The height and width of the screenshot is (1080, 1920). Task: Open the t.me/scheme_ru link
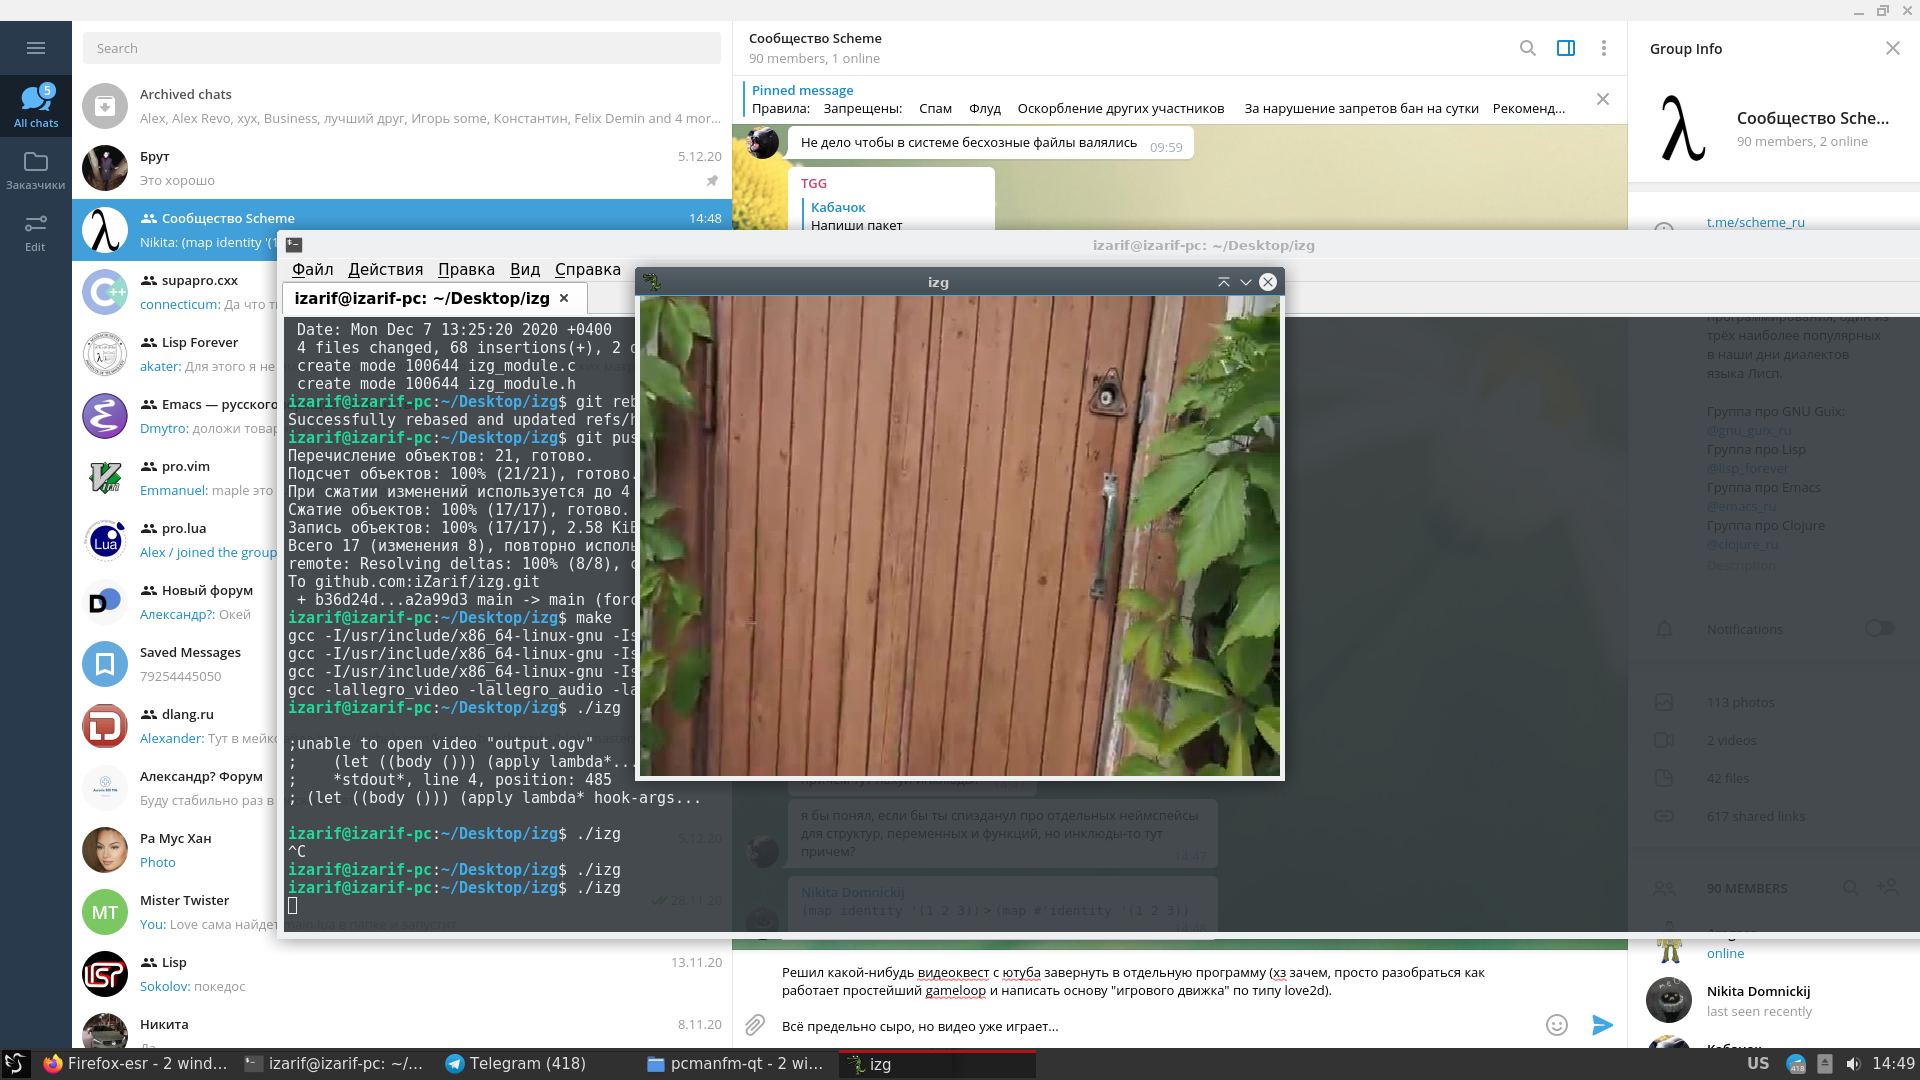tap(1755, 222)
